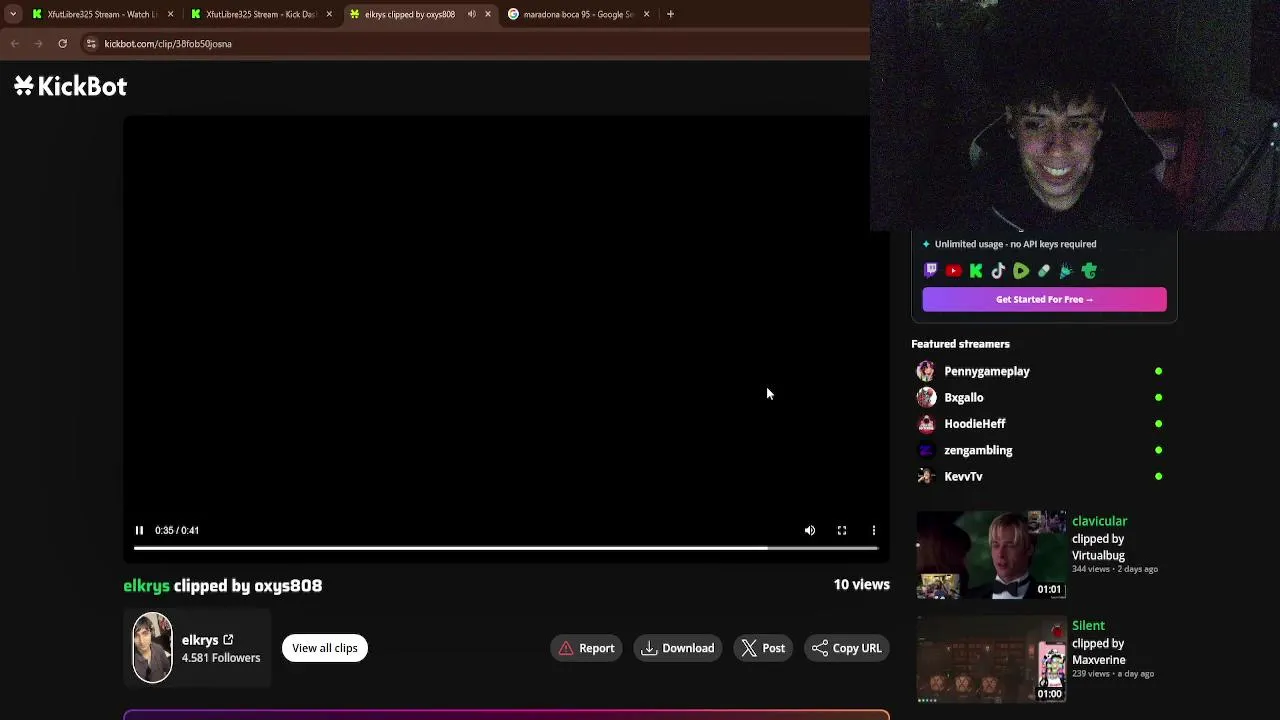1280x720 pixels.
Task: Enter fullscreen mode on the video
Action: [x=842, y=530]
